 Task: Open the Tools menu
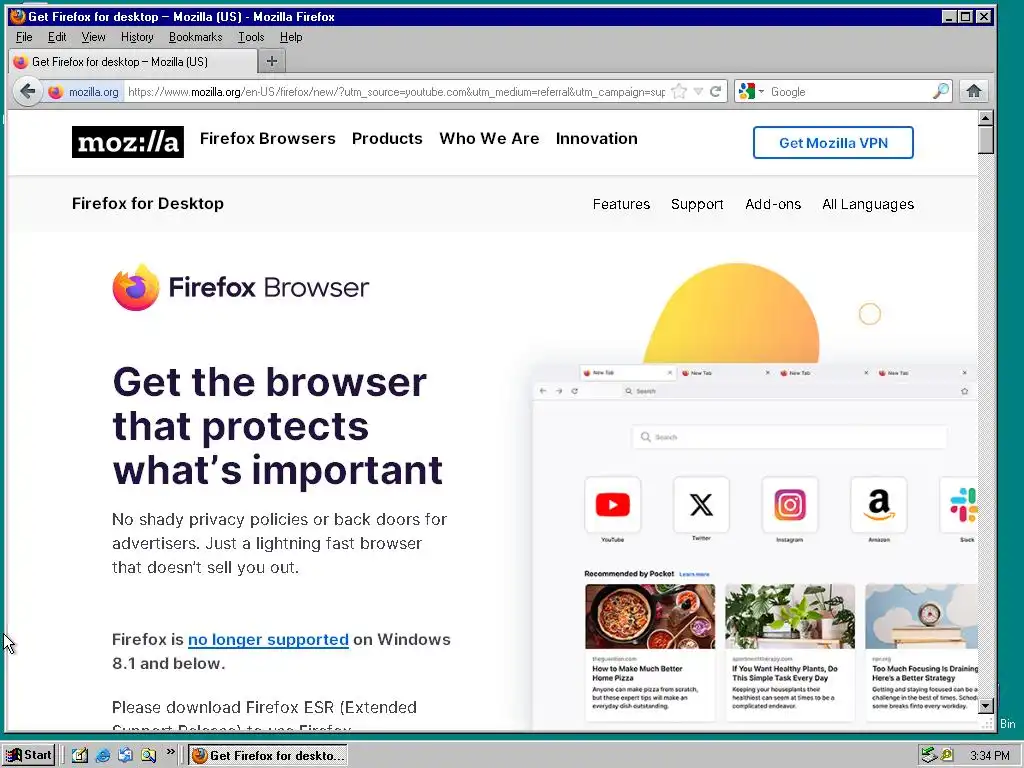coord(251,37)
